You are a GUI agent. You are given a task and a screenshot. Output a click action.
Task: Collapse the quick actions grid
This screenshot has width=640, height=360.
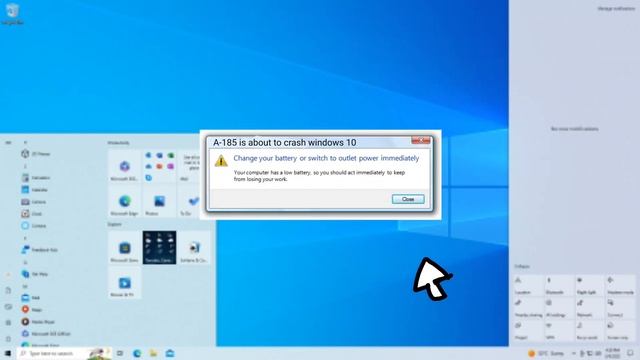point(522,267)
